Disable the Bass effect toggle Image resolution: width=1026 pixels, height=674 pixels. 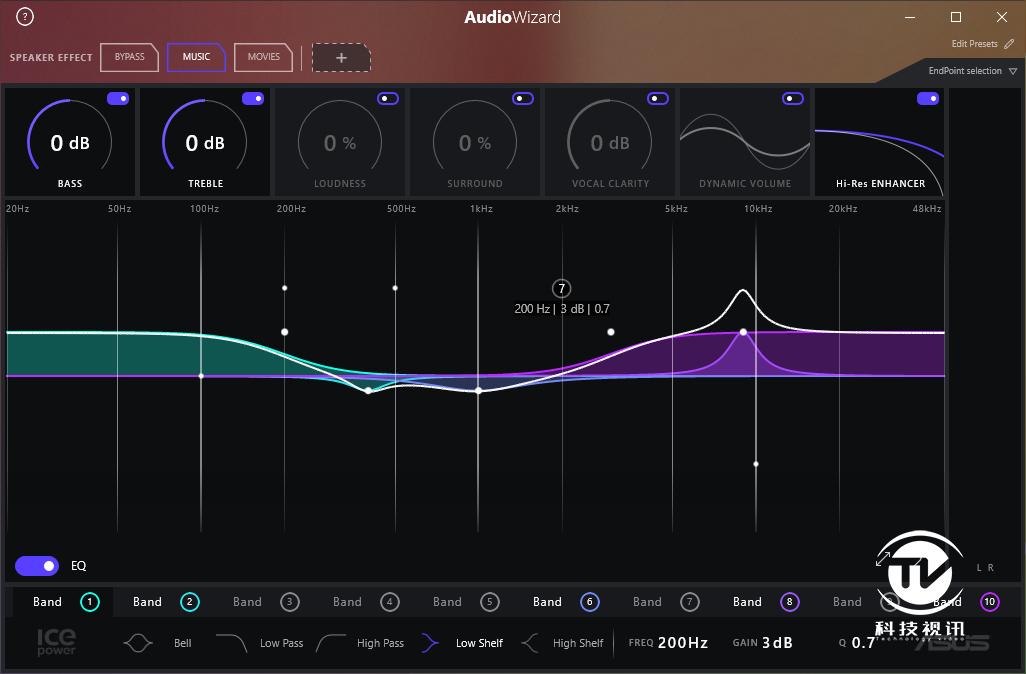click(118, 98)
